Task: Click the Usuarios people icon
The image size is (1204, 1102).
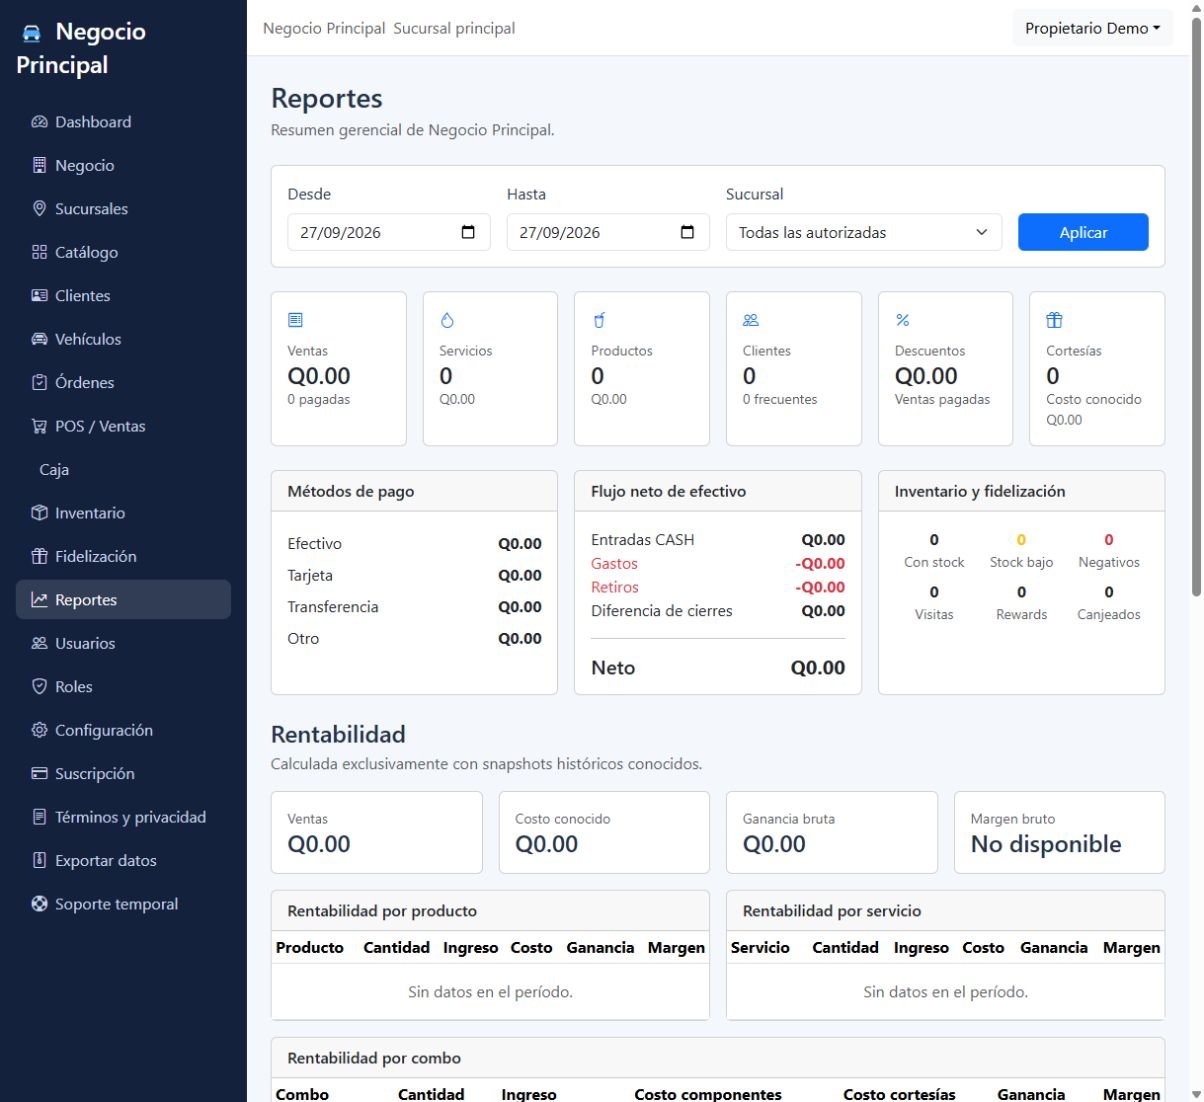Action: [39, 643]
